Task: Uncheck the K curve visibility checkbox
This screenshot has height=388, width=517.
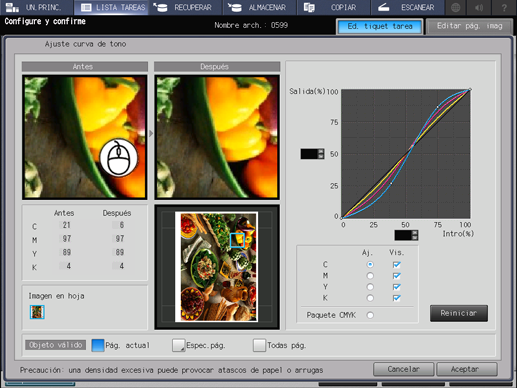Action: (x=396, y=298)
